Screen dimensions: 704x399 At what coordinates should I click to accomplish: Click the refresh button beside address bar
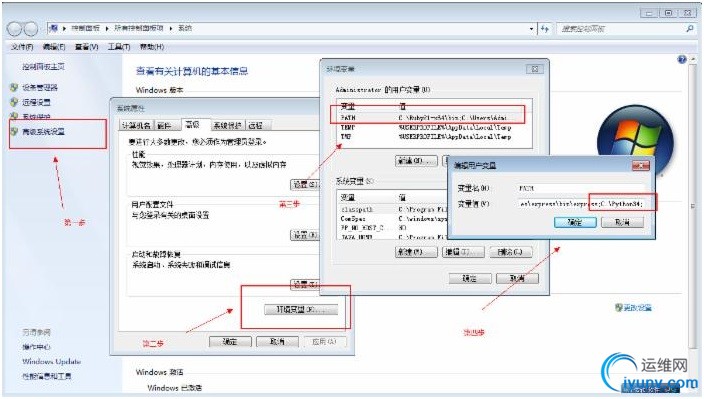545,29
